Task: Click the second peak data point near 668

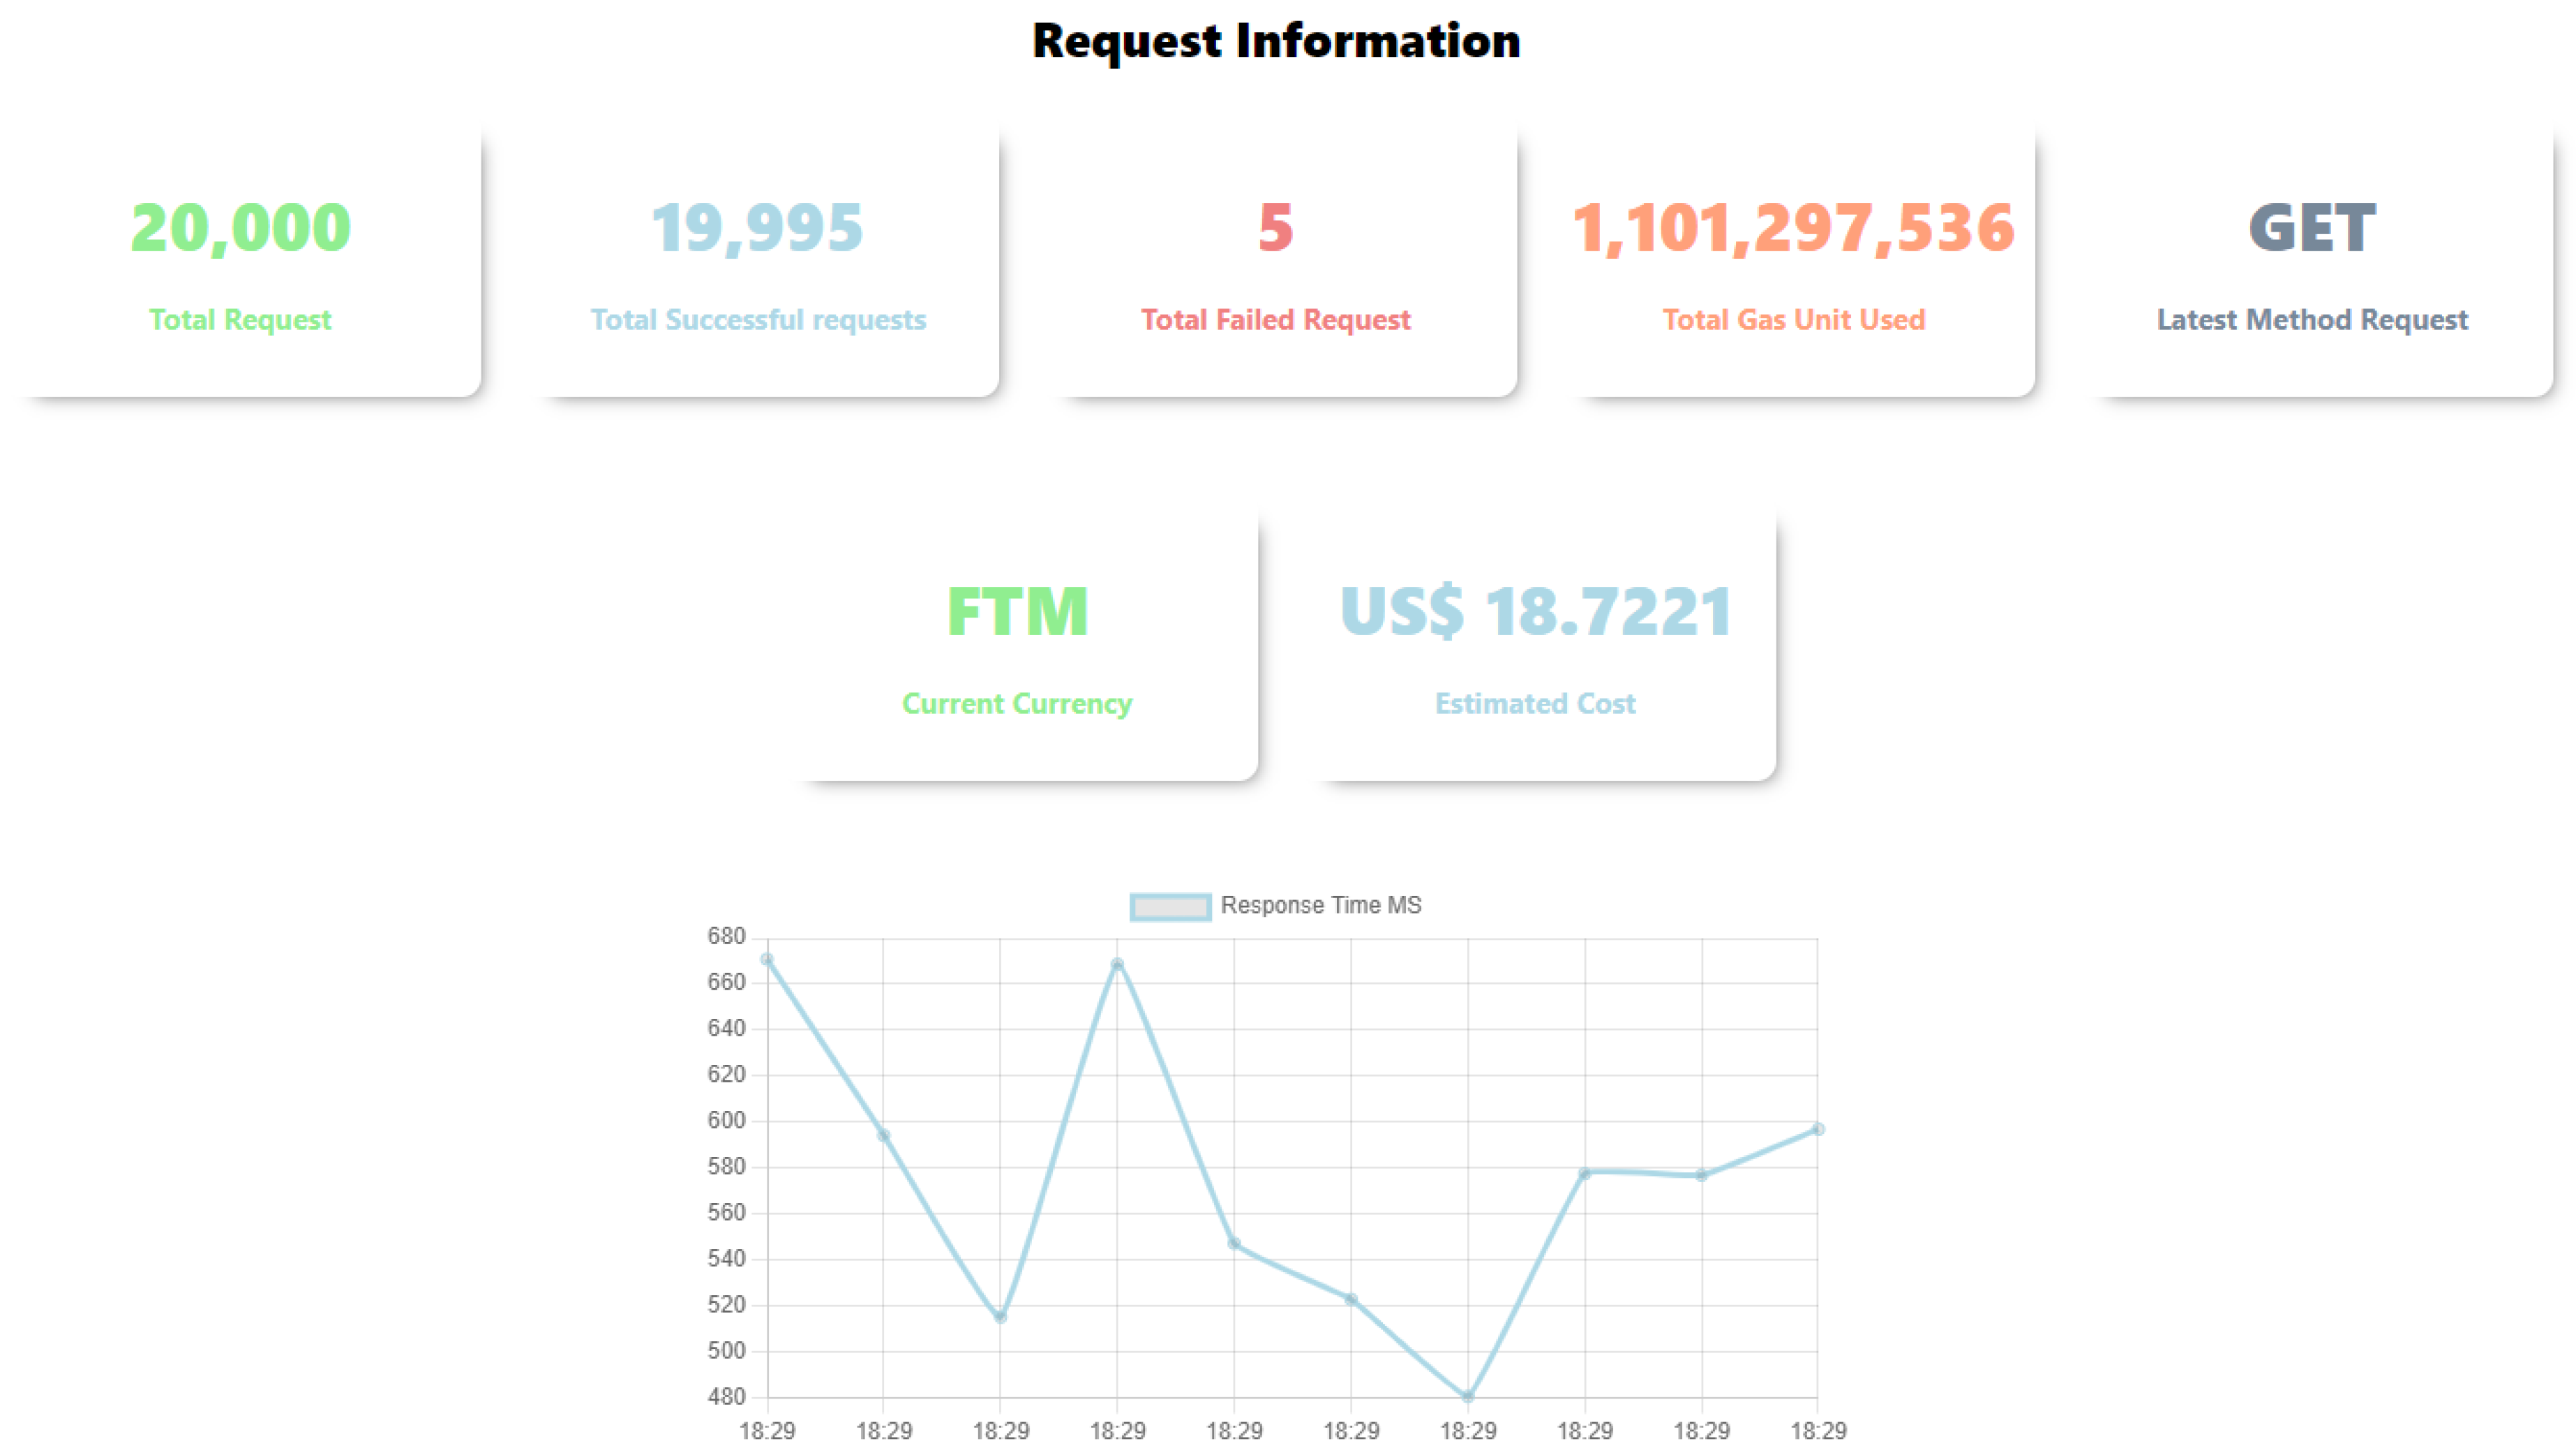Action: (1117, 965)
